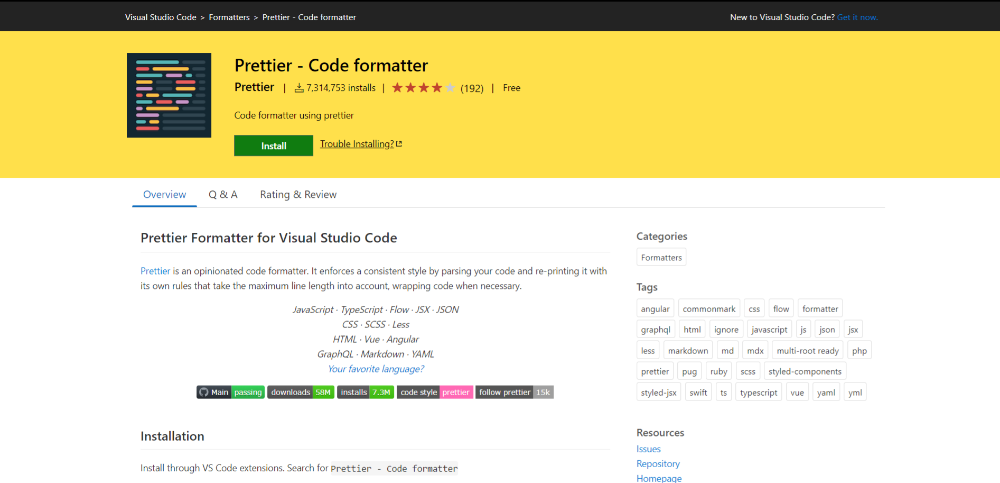Select the vue tag

point(797,392)
